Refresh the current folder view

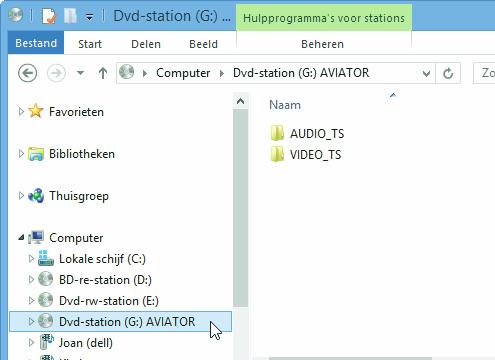point(448,73)
